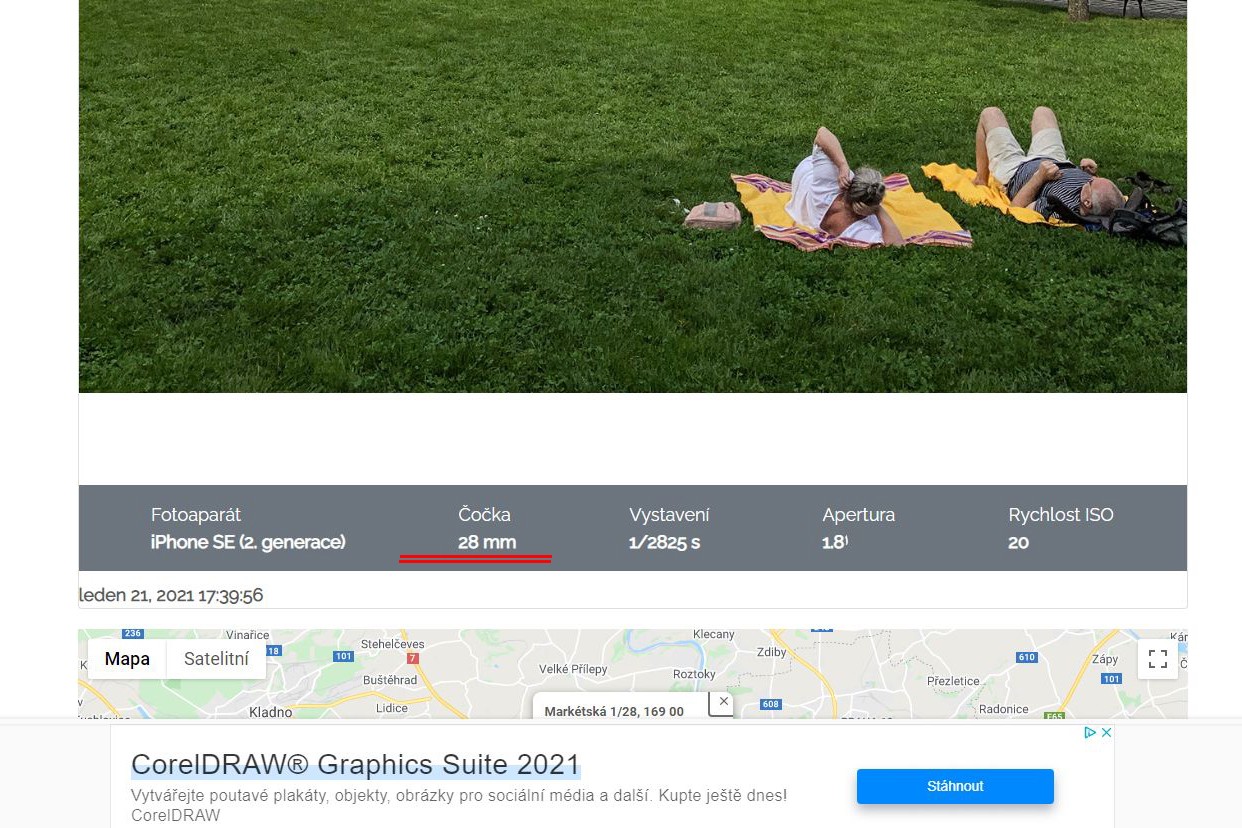The width and height of the screenshot is (1242, 828).
Task: Open the AdChoices triangle icon
Action: coord(1090,733)
